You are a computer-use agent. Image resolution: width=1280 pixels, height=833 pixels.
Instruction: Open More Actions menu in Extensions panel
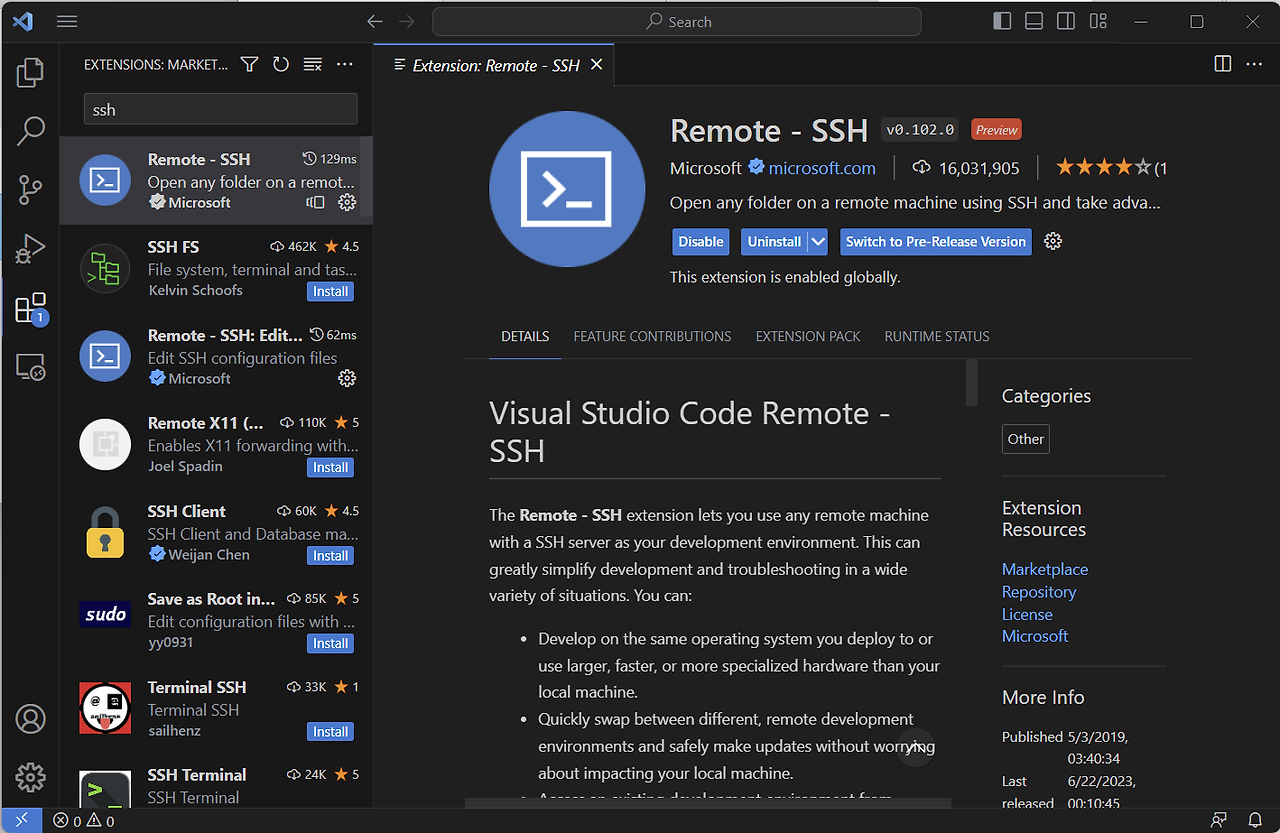coord(345,63)
